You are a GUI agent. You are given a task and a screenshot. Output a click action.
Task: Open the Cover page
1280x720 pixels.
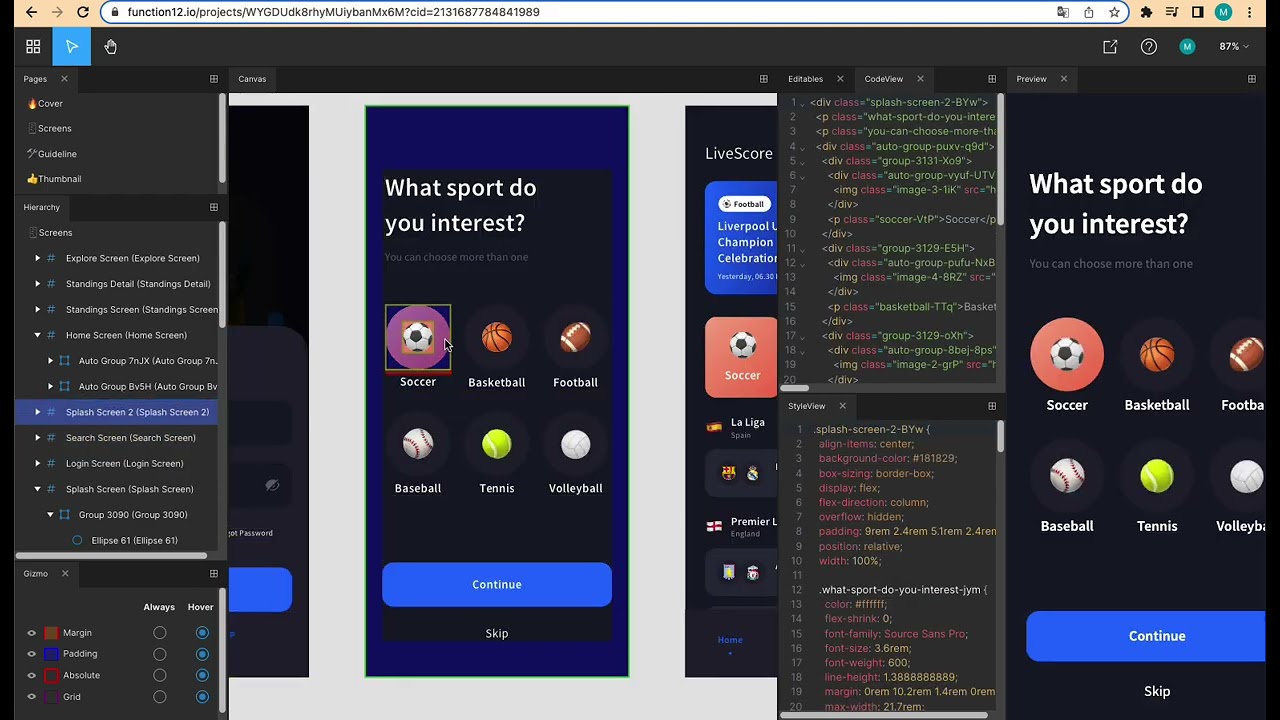click(x=45, y=103)
